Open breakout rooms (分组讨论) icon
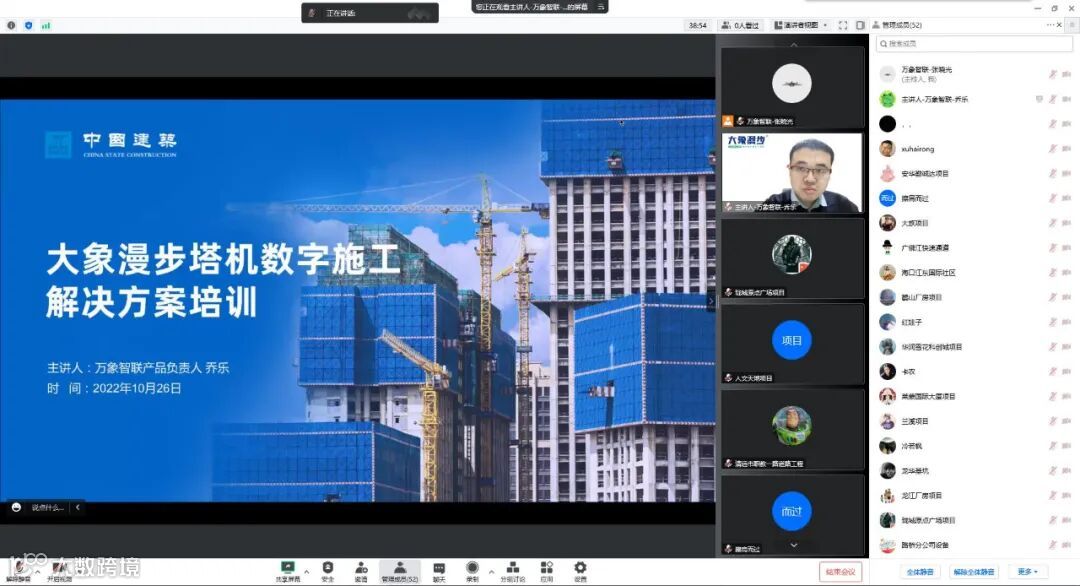 [x=512, y=571]
